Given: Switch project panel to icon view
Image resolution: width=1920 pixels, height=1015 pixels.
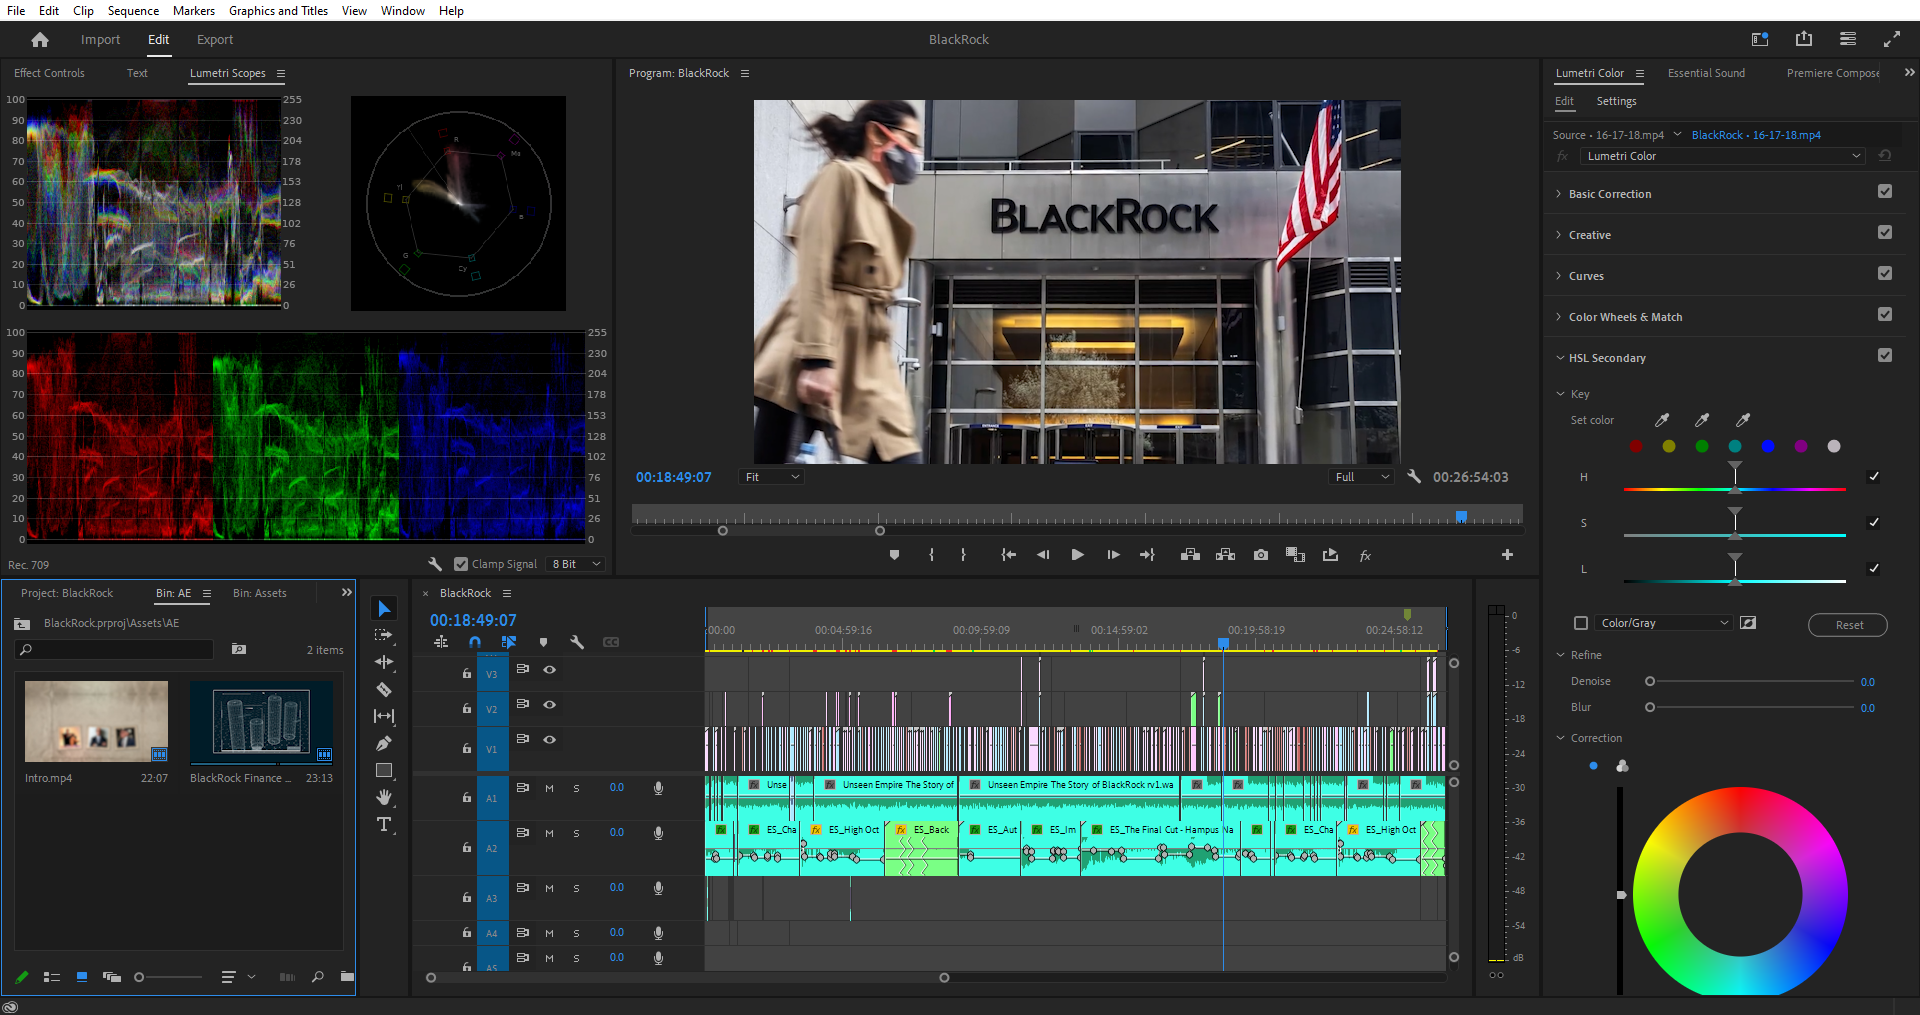Looking at the screenshot, I should pyautogui.click(x=82, y=977).
